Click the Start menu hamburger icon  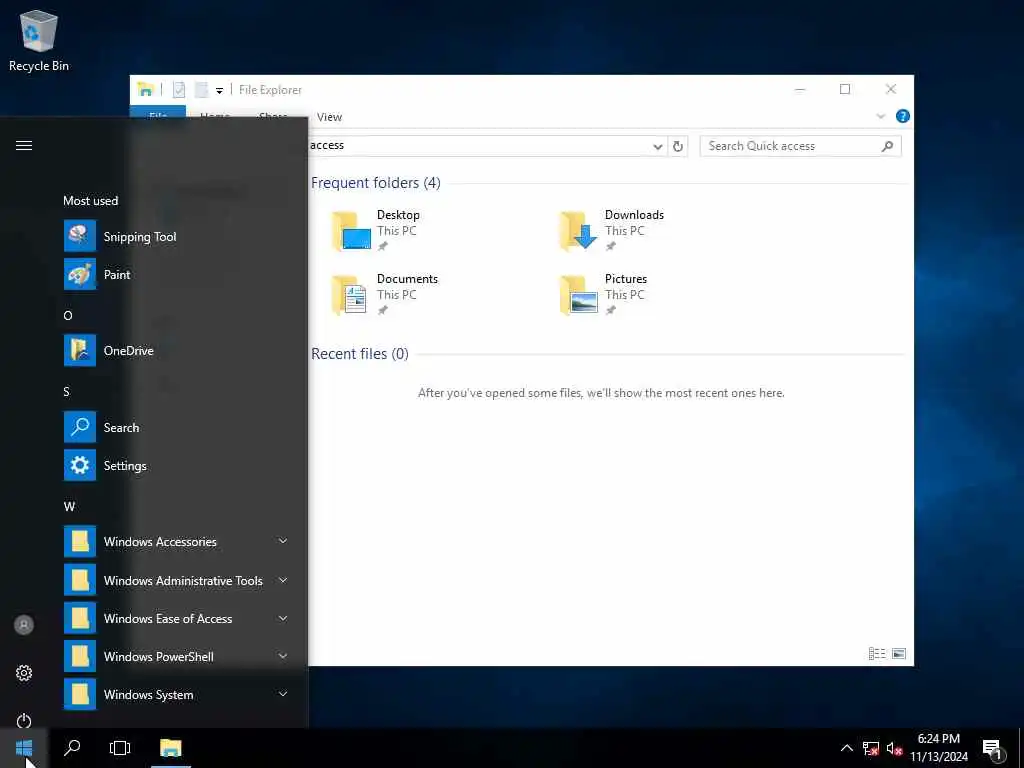coord(24,146)
